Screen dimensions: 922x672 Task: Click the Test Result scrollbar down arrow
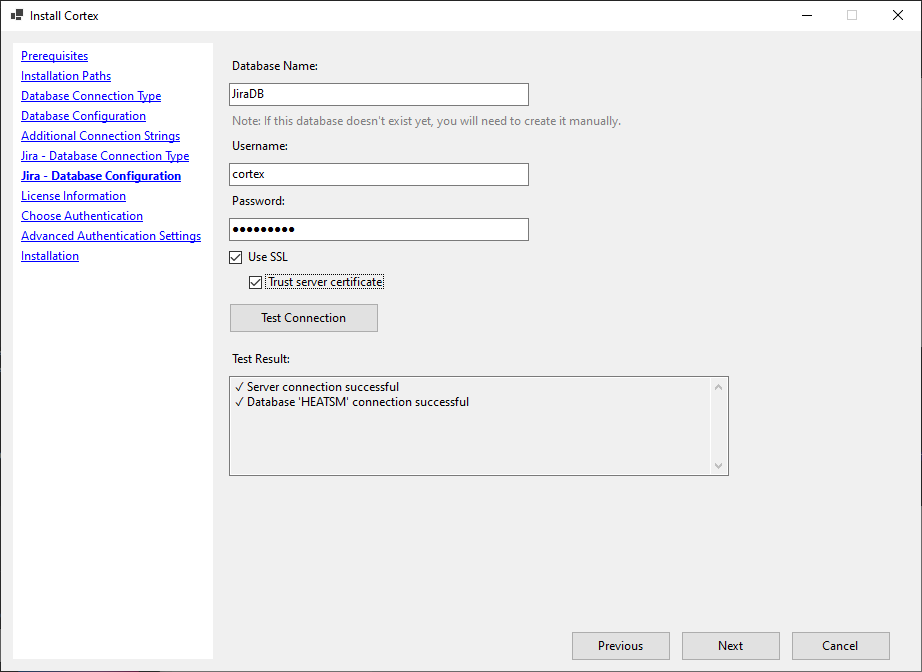click(x=719, y=463)
